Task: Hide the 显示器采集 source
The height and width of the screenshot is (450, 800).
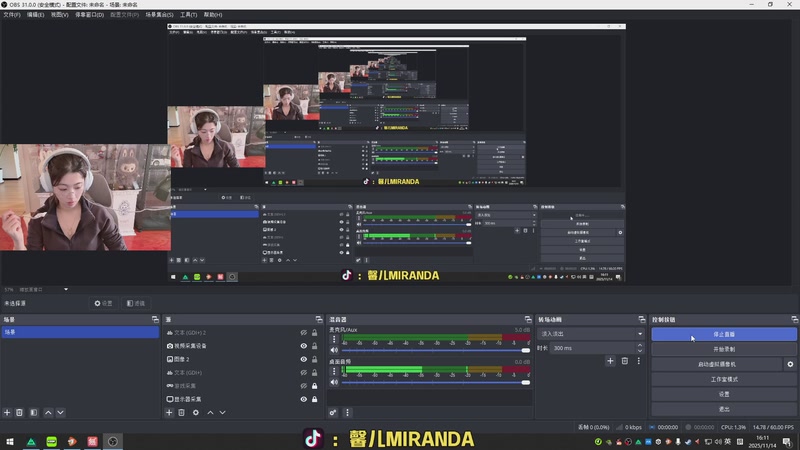Action: [x=304, y=399]
